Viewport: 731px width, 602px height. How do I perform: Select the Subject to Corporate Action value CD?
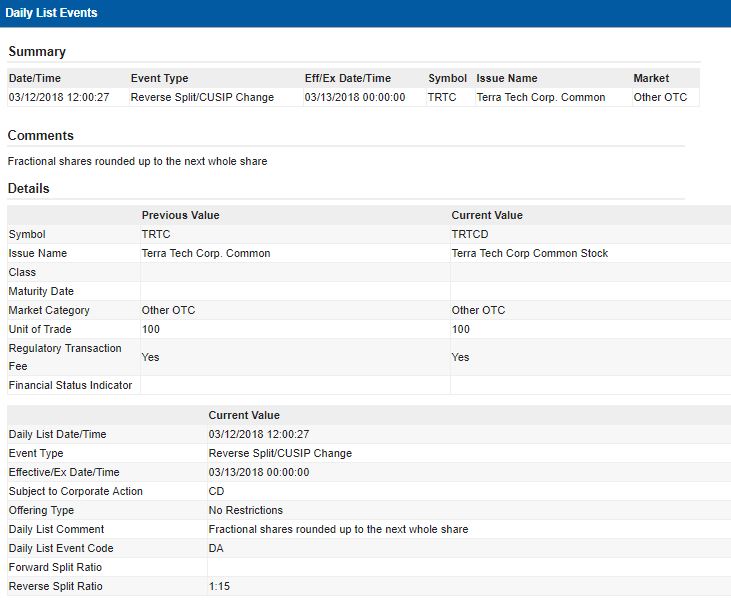(216, 491)
